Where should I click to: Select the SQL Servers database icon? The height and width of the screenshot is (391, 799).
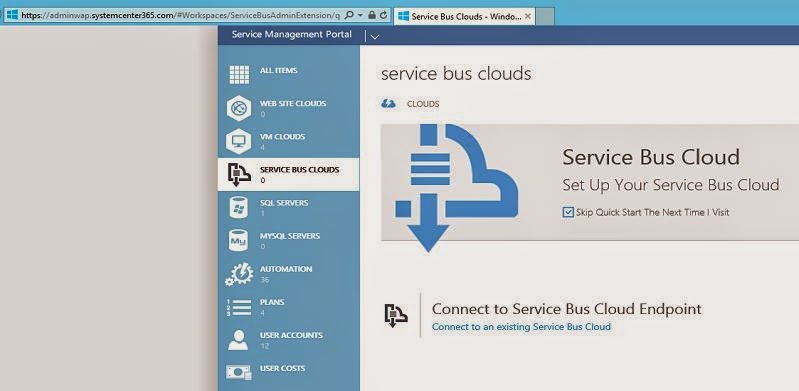coord(238,207)
